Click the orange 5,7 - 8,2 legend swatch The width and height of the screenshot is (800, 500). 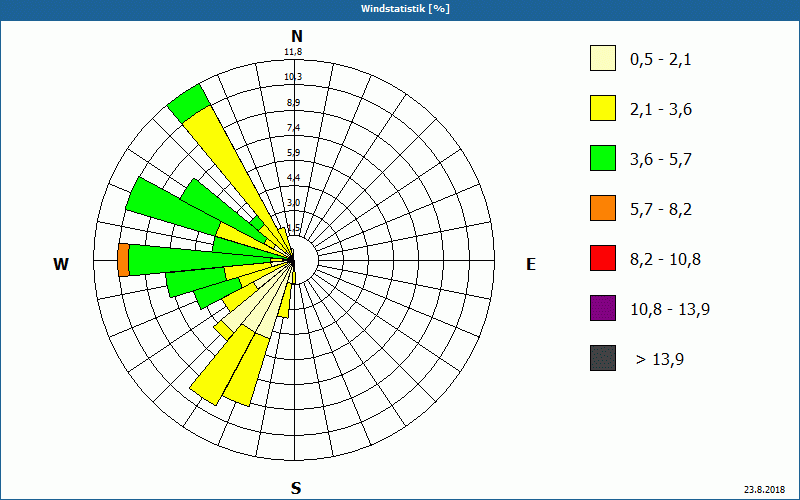(x=603, y=208)
